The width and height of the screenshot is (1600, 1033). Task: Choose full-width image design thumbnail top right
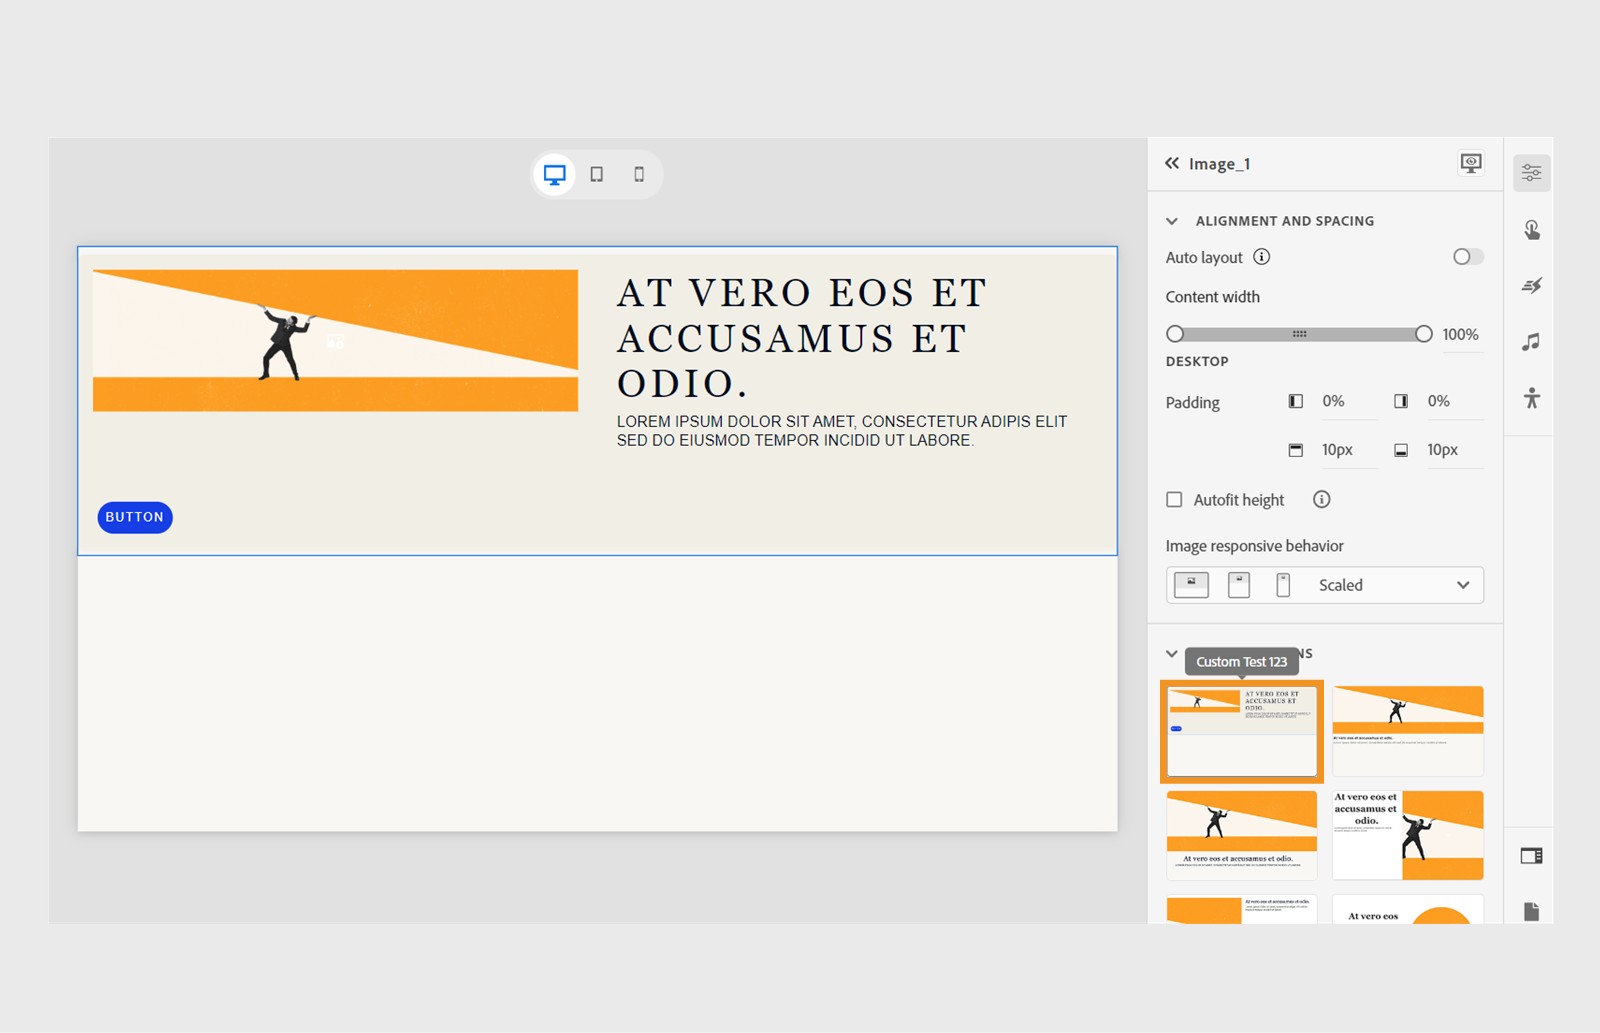point(1408,731)
